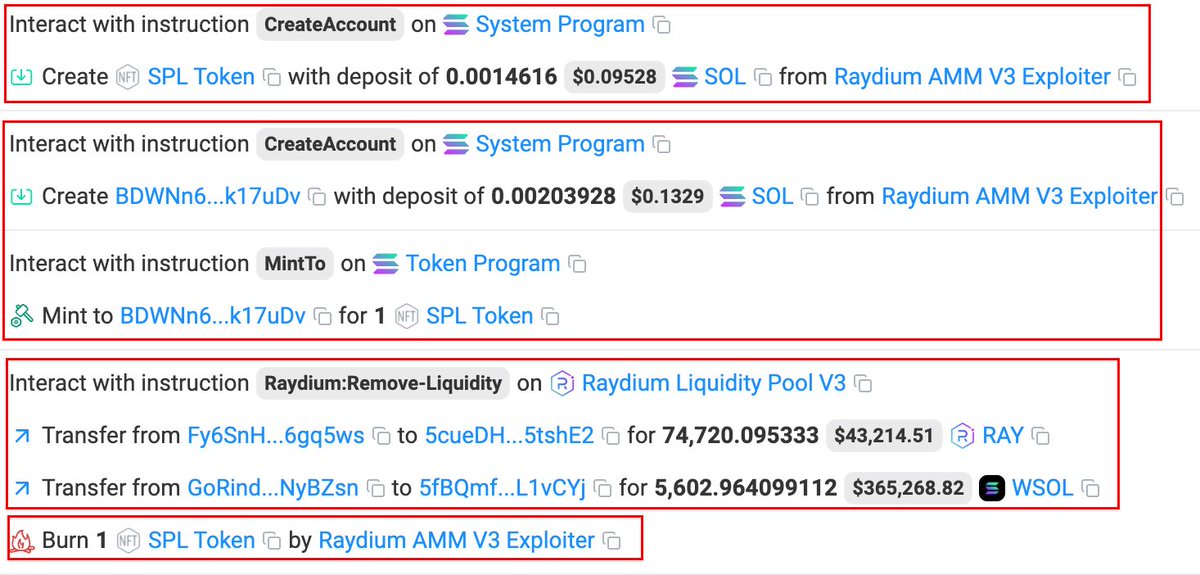Click the $365,268.82 value badge
The image size is (1200, 575).
tap(908, 488)
